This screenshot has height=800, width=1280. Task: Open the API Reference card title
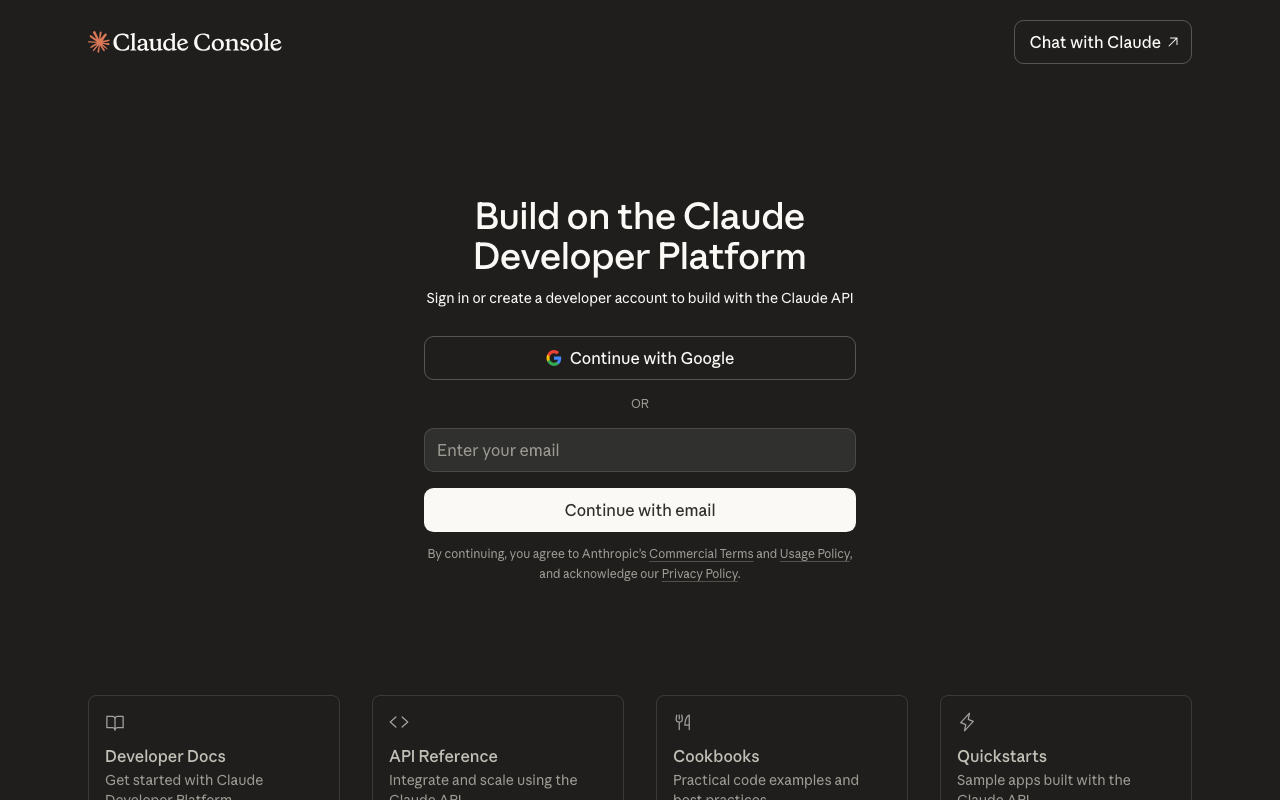coord(443,756)
